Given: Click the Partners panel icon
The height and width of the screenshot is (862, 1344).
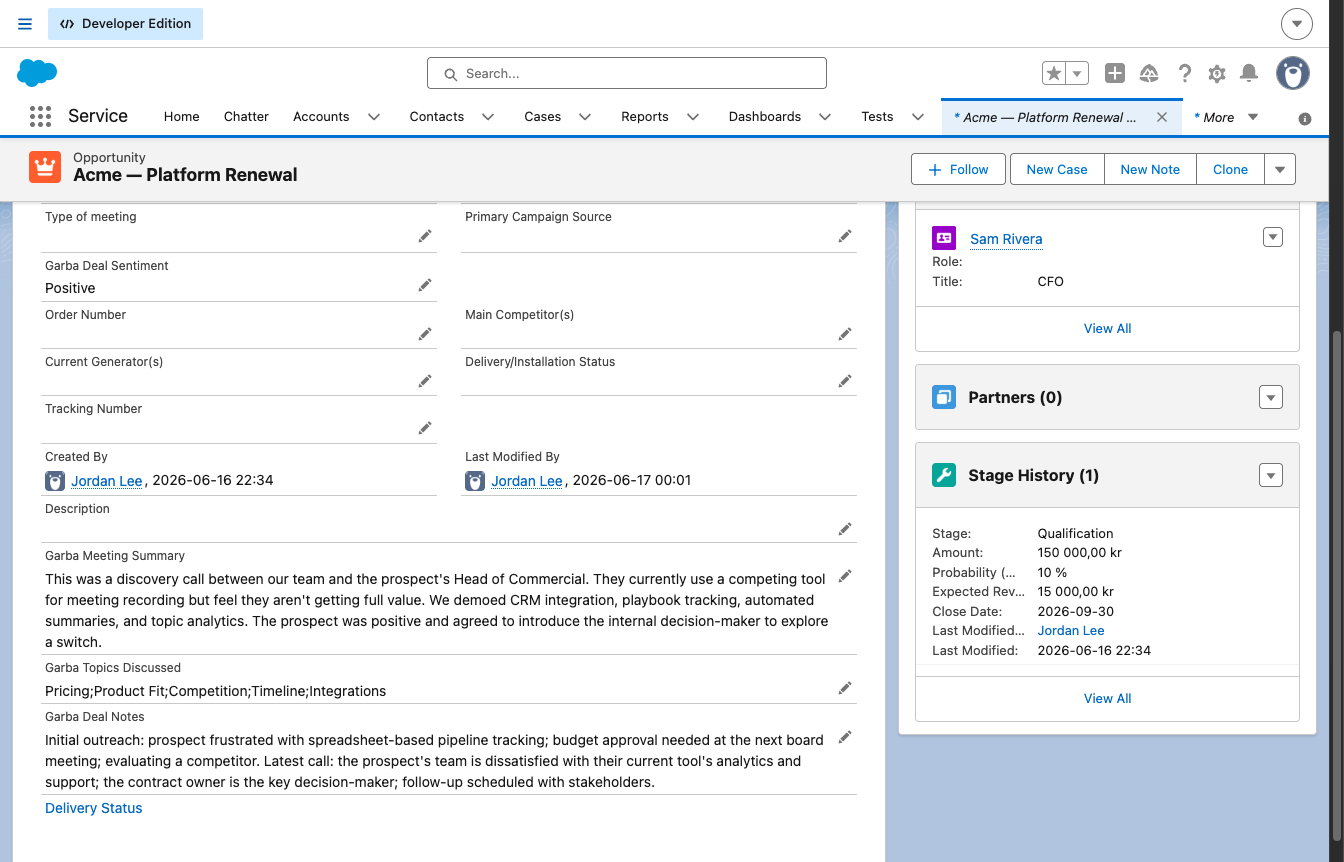Looking at the screenshot, I should pyautogui.click(x=944, y=397).
